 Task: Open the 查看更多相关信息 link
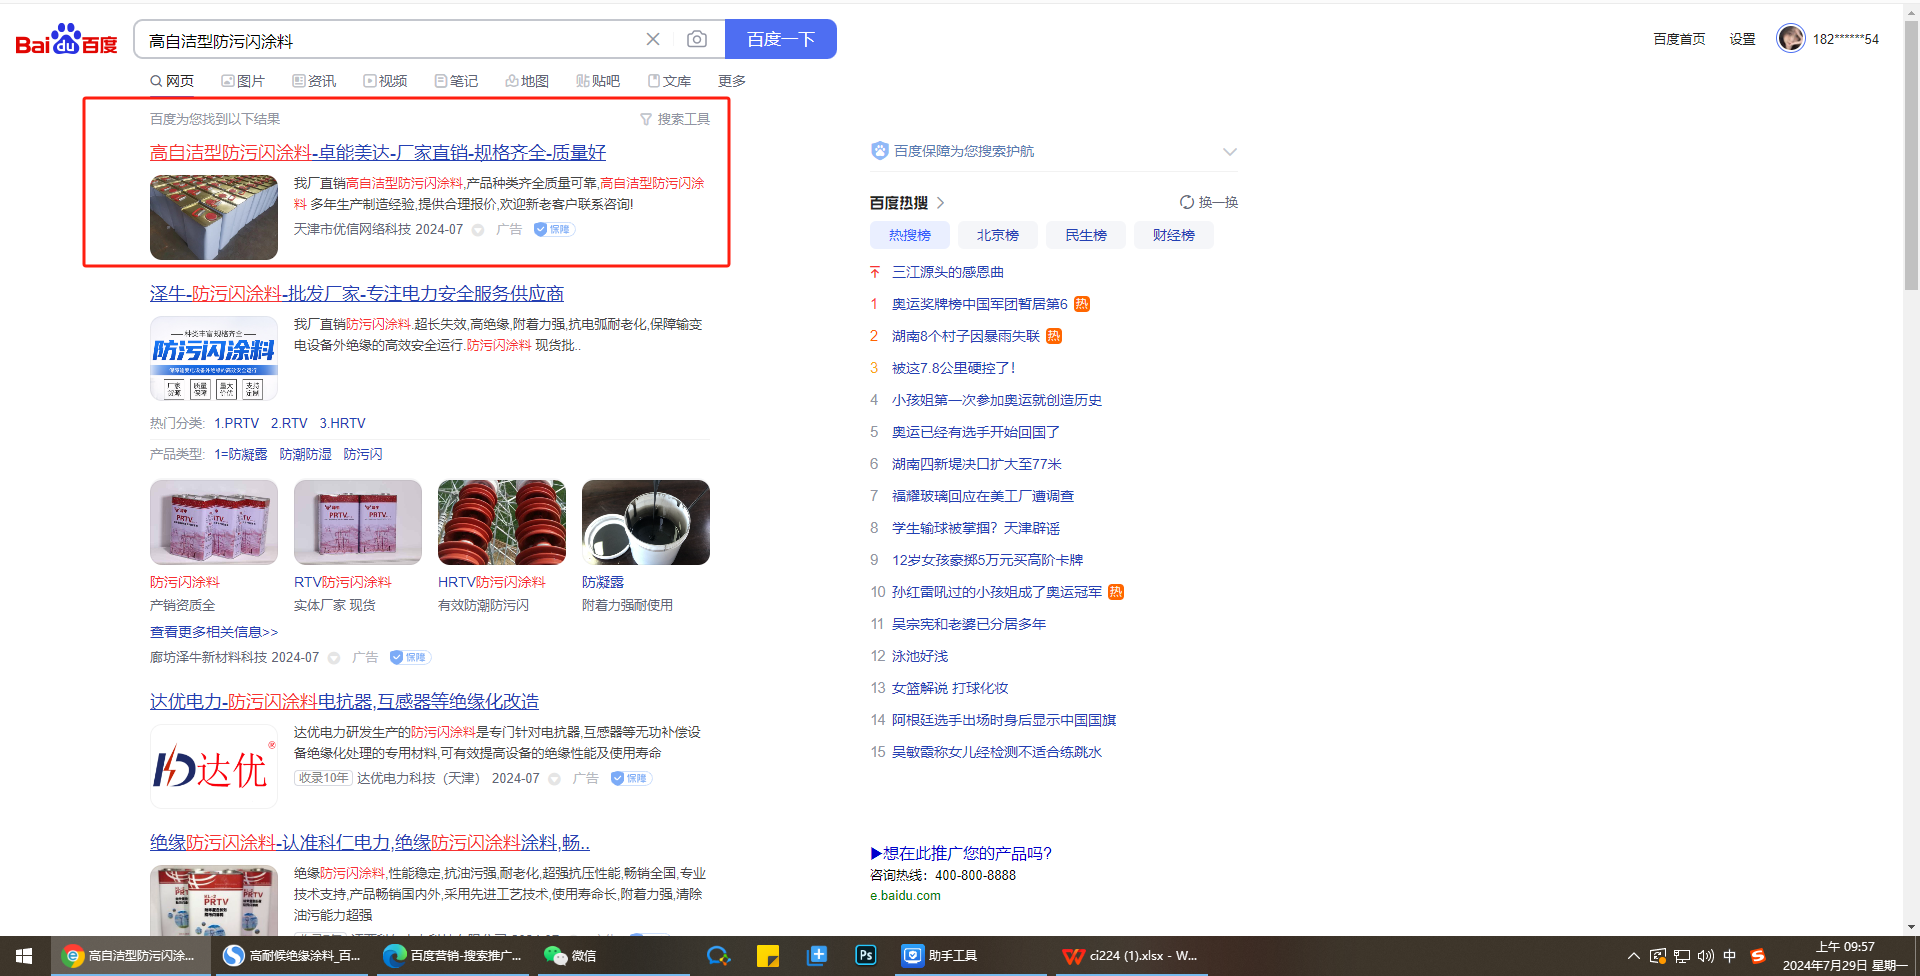point(214,632)
